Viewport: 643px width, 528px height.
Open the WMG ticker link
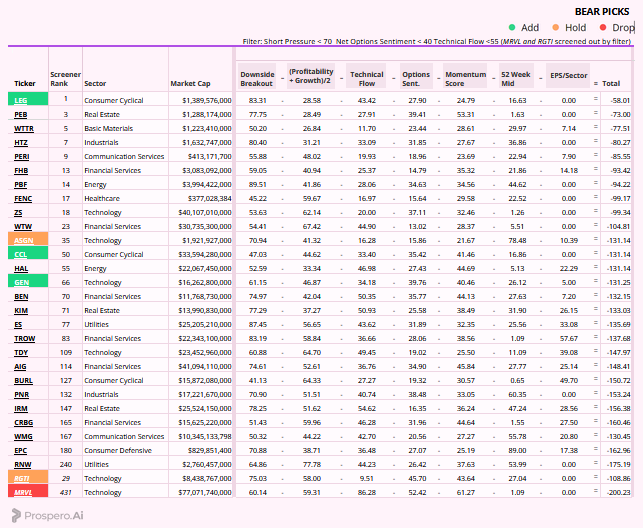[x=23, y=437]
